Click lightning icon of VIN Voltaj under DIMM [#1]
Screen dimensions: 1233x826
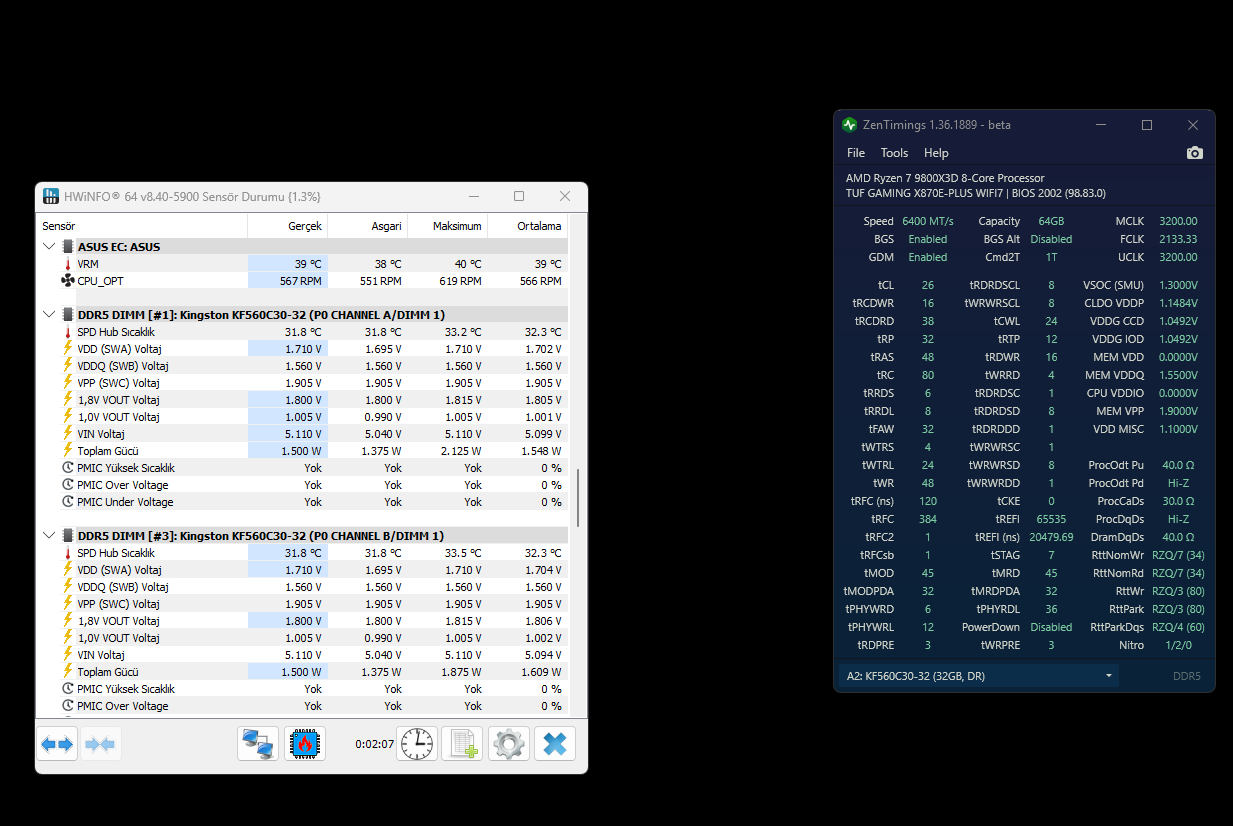[68, 434]
